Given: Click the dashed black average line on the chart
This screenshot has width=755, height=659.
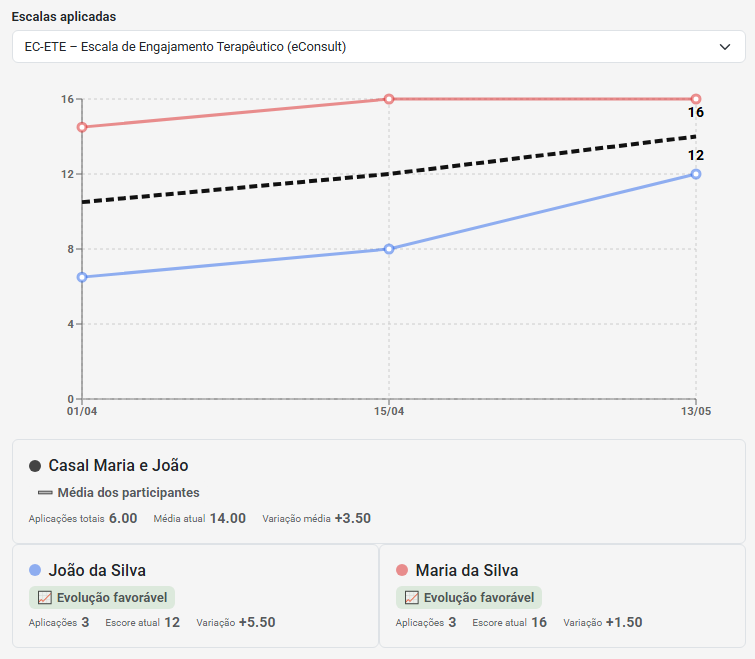Looking at the screenshot, I should click(x=389, y=174).
